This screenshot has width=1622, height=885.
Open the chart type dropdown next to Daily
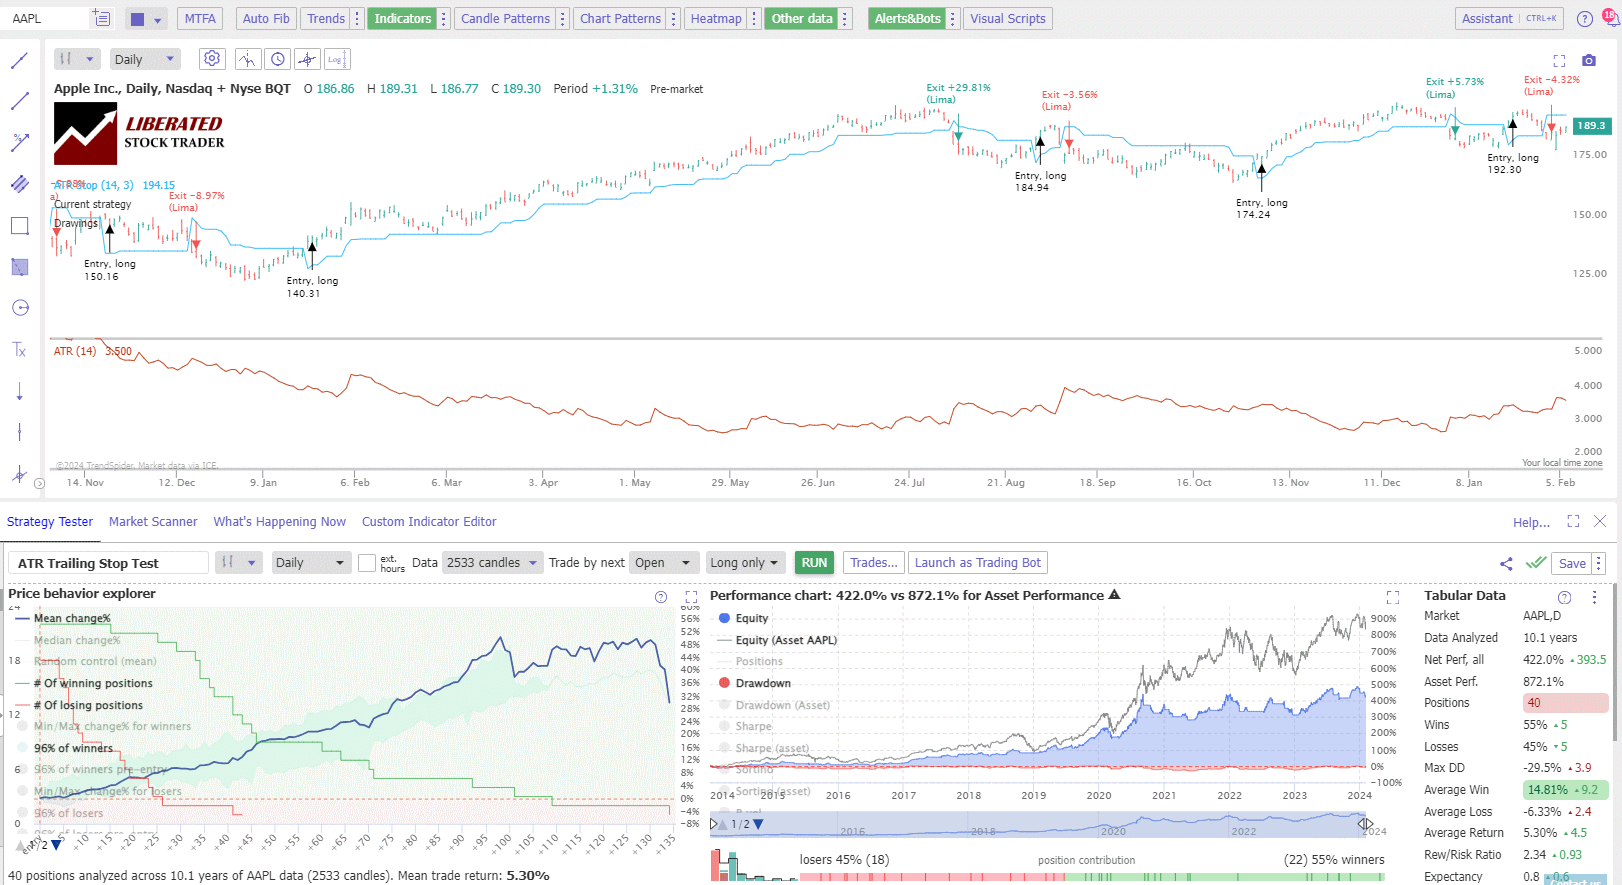77,59
